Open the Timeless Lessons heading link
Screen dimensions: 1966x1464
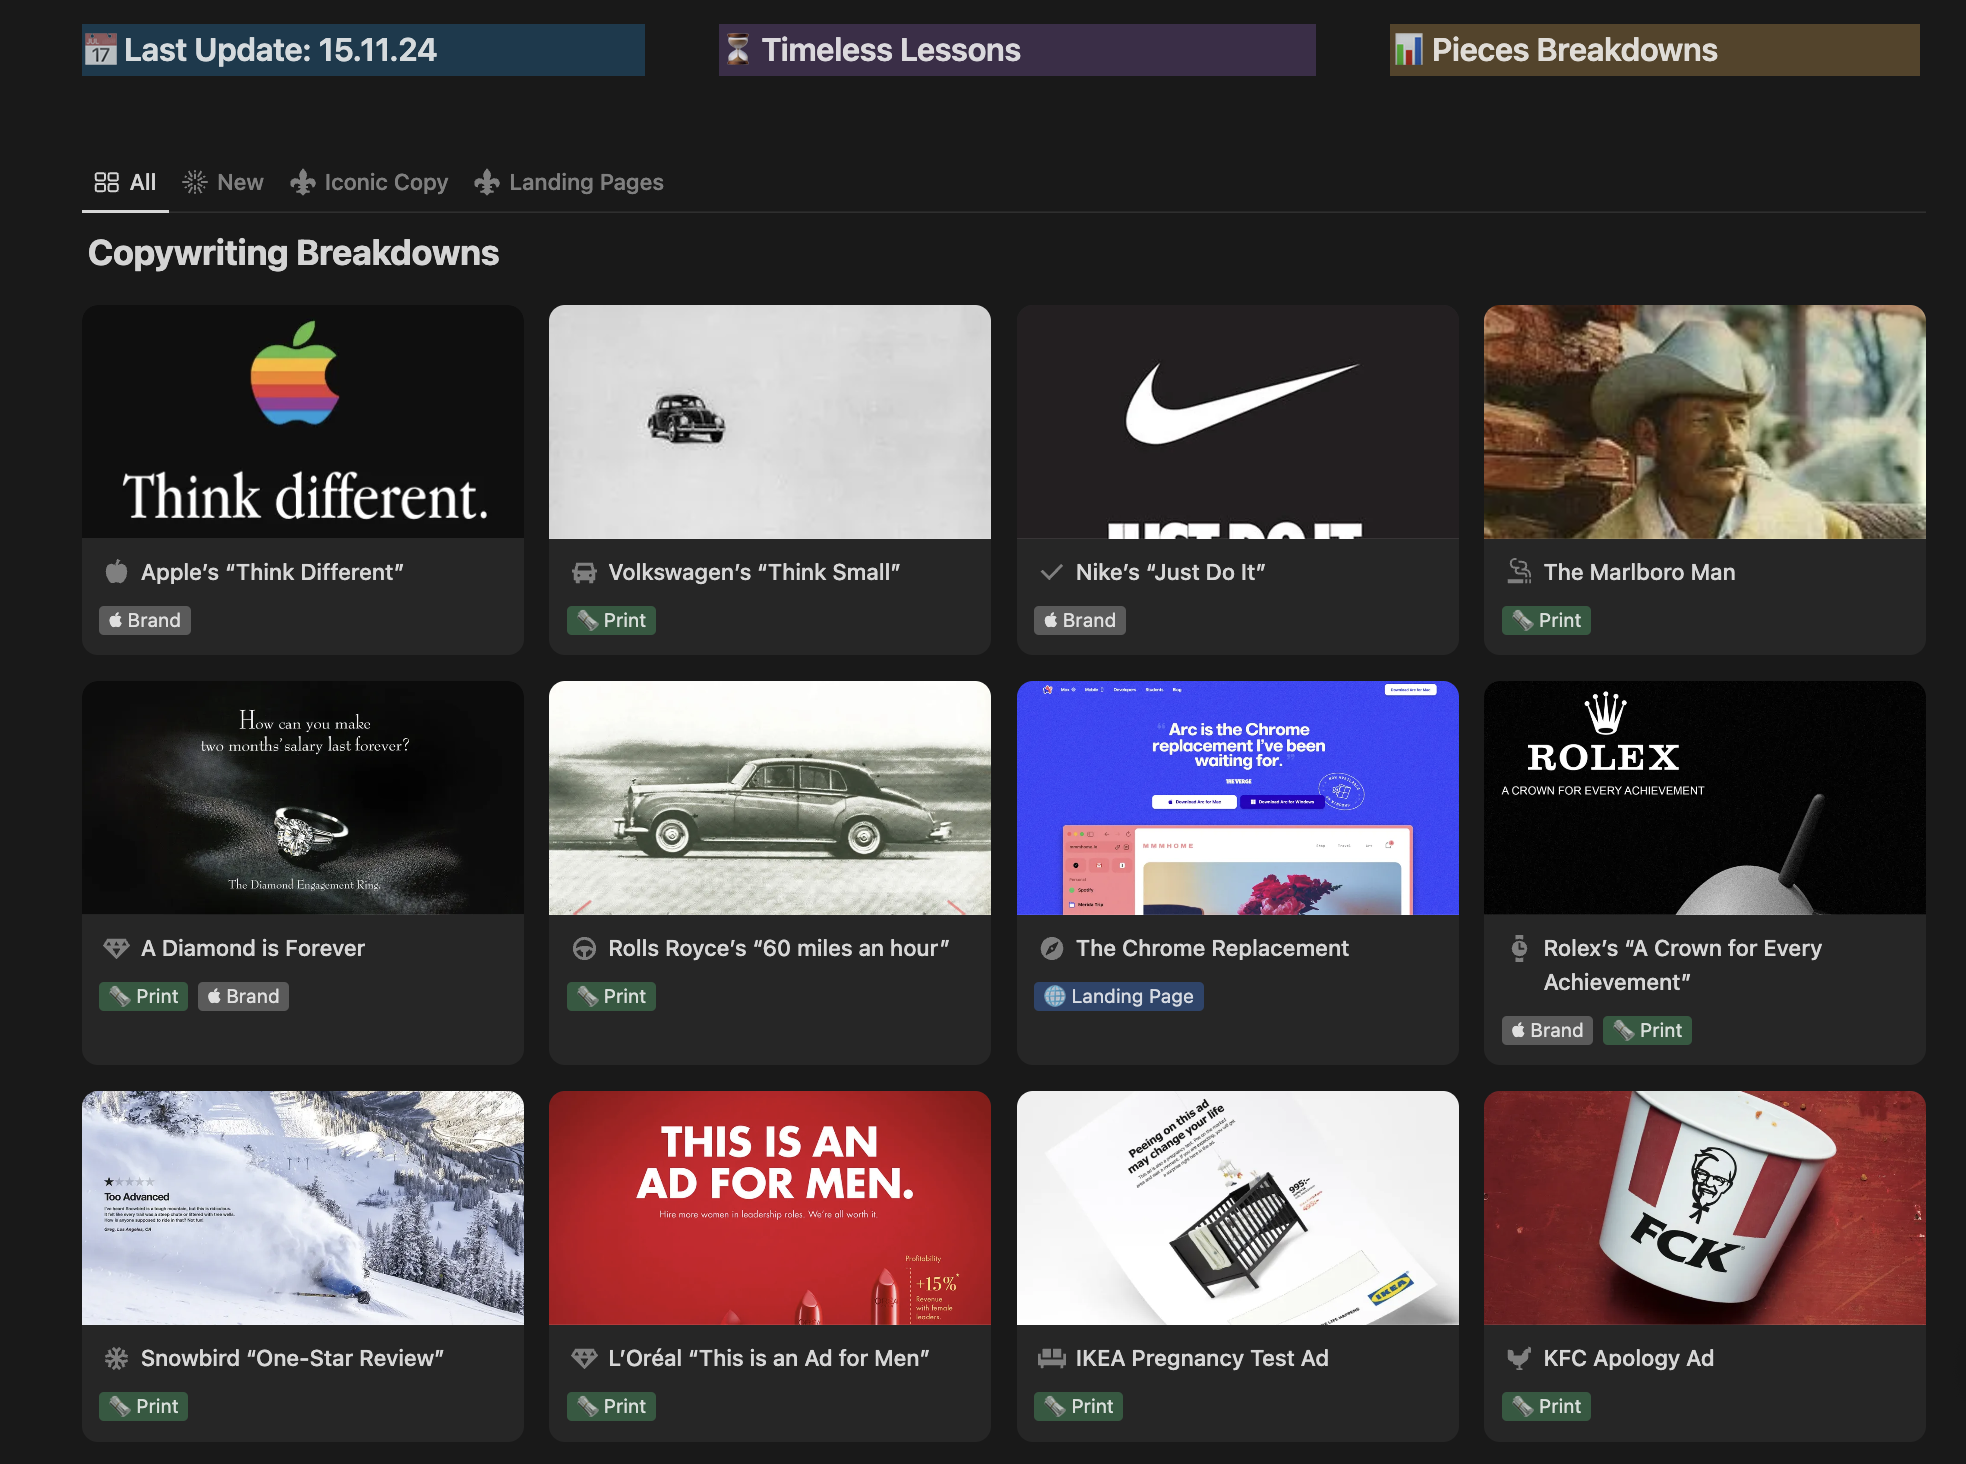pos(890,50)
